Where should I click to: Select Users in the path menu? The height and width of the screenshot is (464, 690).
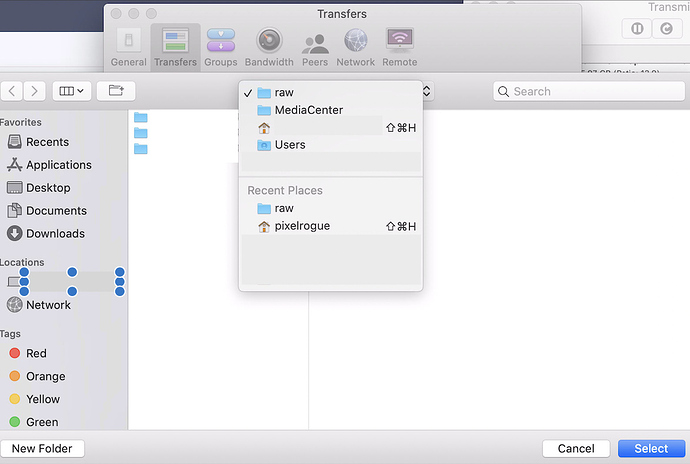pos(290,145)
